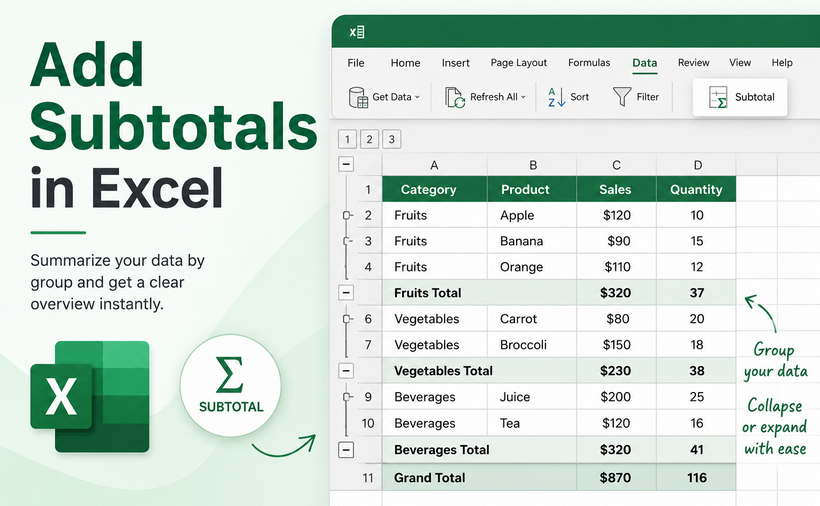Click the round SUBTOTAL sigma badge
Viewport: 820px width, 506px height.
pos(231,385)
